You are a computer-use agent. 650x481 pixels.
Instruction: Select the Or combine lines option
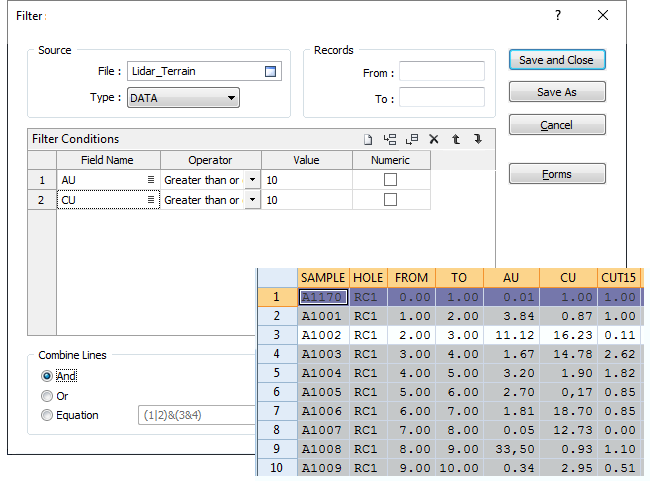pos(47,396)
